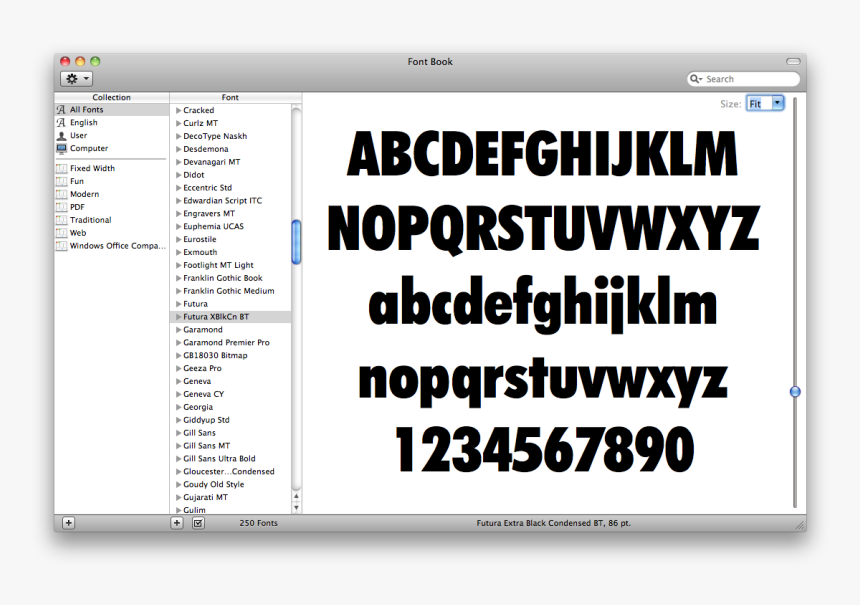The image size is (860, 605).
Task: Click the Computer fonts icon
Action: tap(62, 148)
